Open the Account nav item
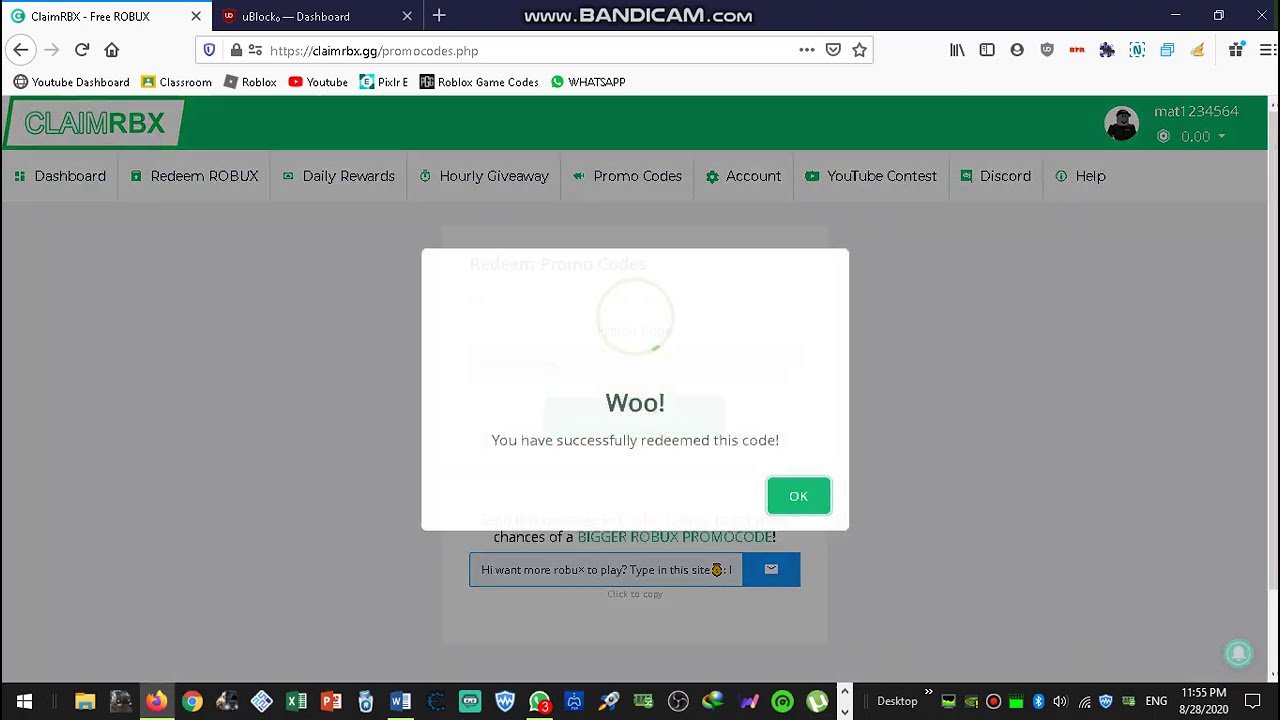 pos(743,176)
